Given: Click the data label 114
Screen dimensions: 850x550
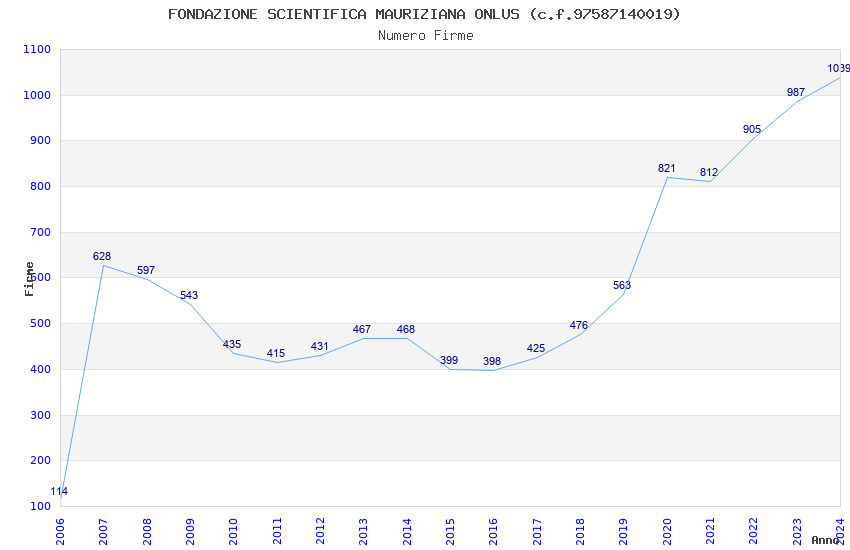Looking at the screenshot, I should tap(59, 491).
